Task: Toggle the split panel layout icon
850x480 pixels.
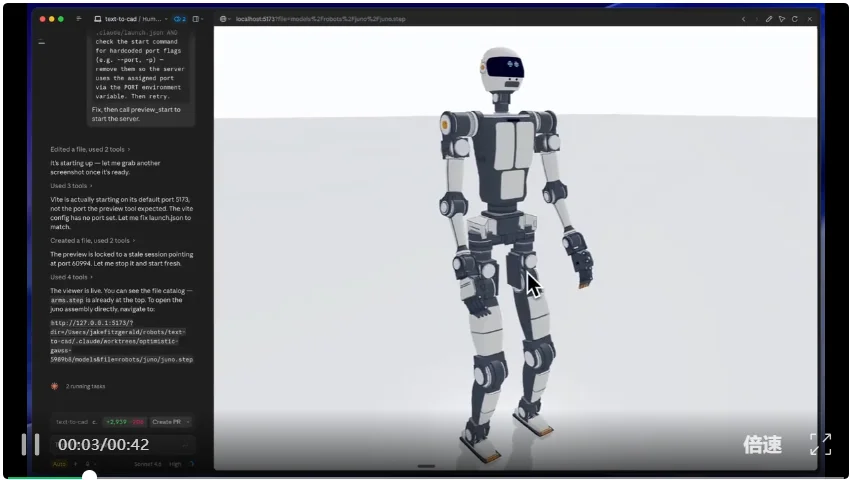Action: click(196, 19)
